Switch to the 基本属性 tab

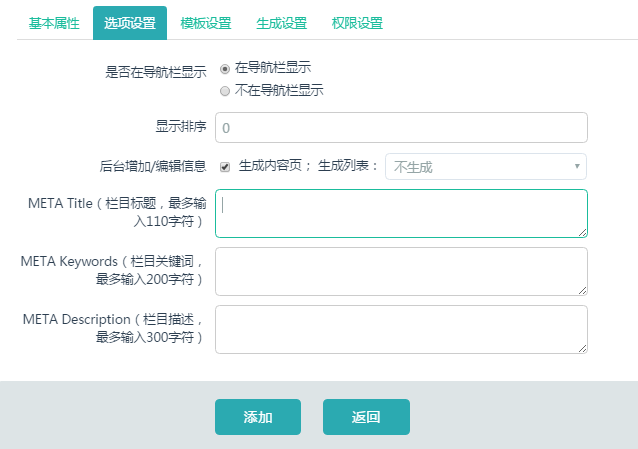tap(54, 23)
